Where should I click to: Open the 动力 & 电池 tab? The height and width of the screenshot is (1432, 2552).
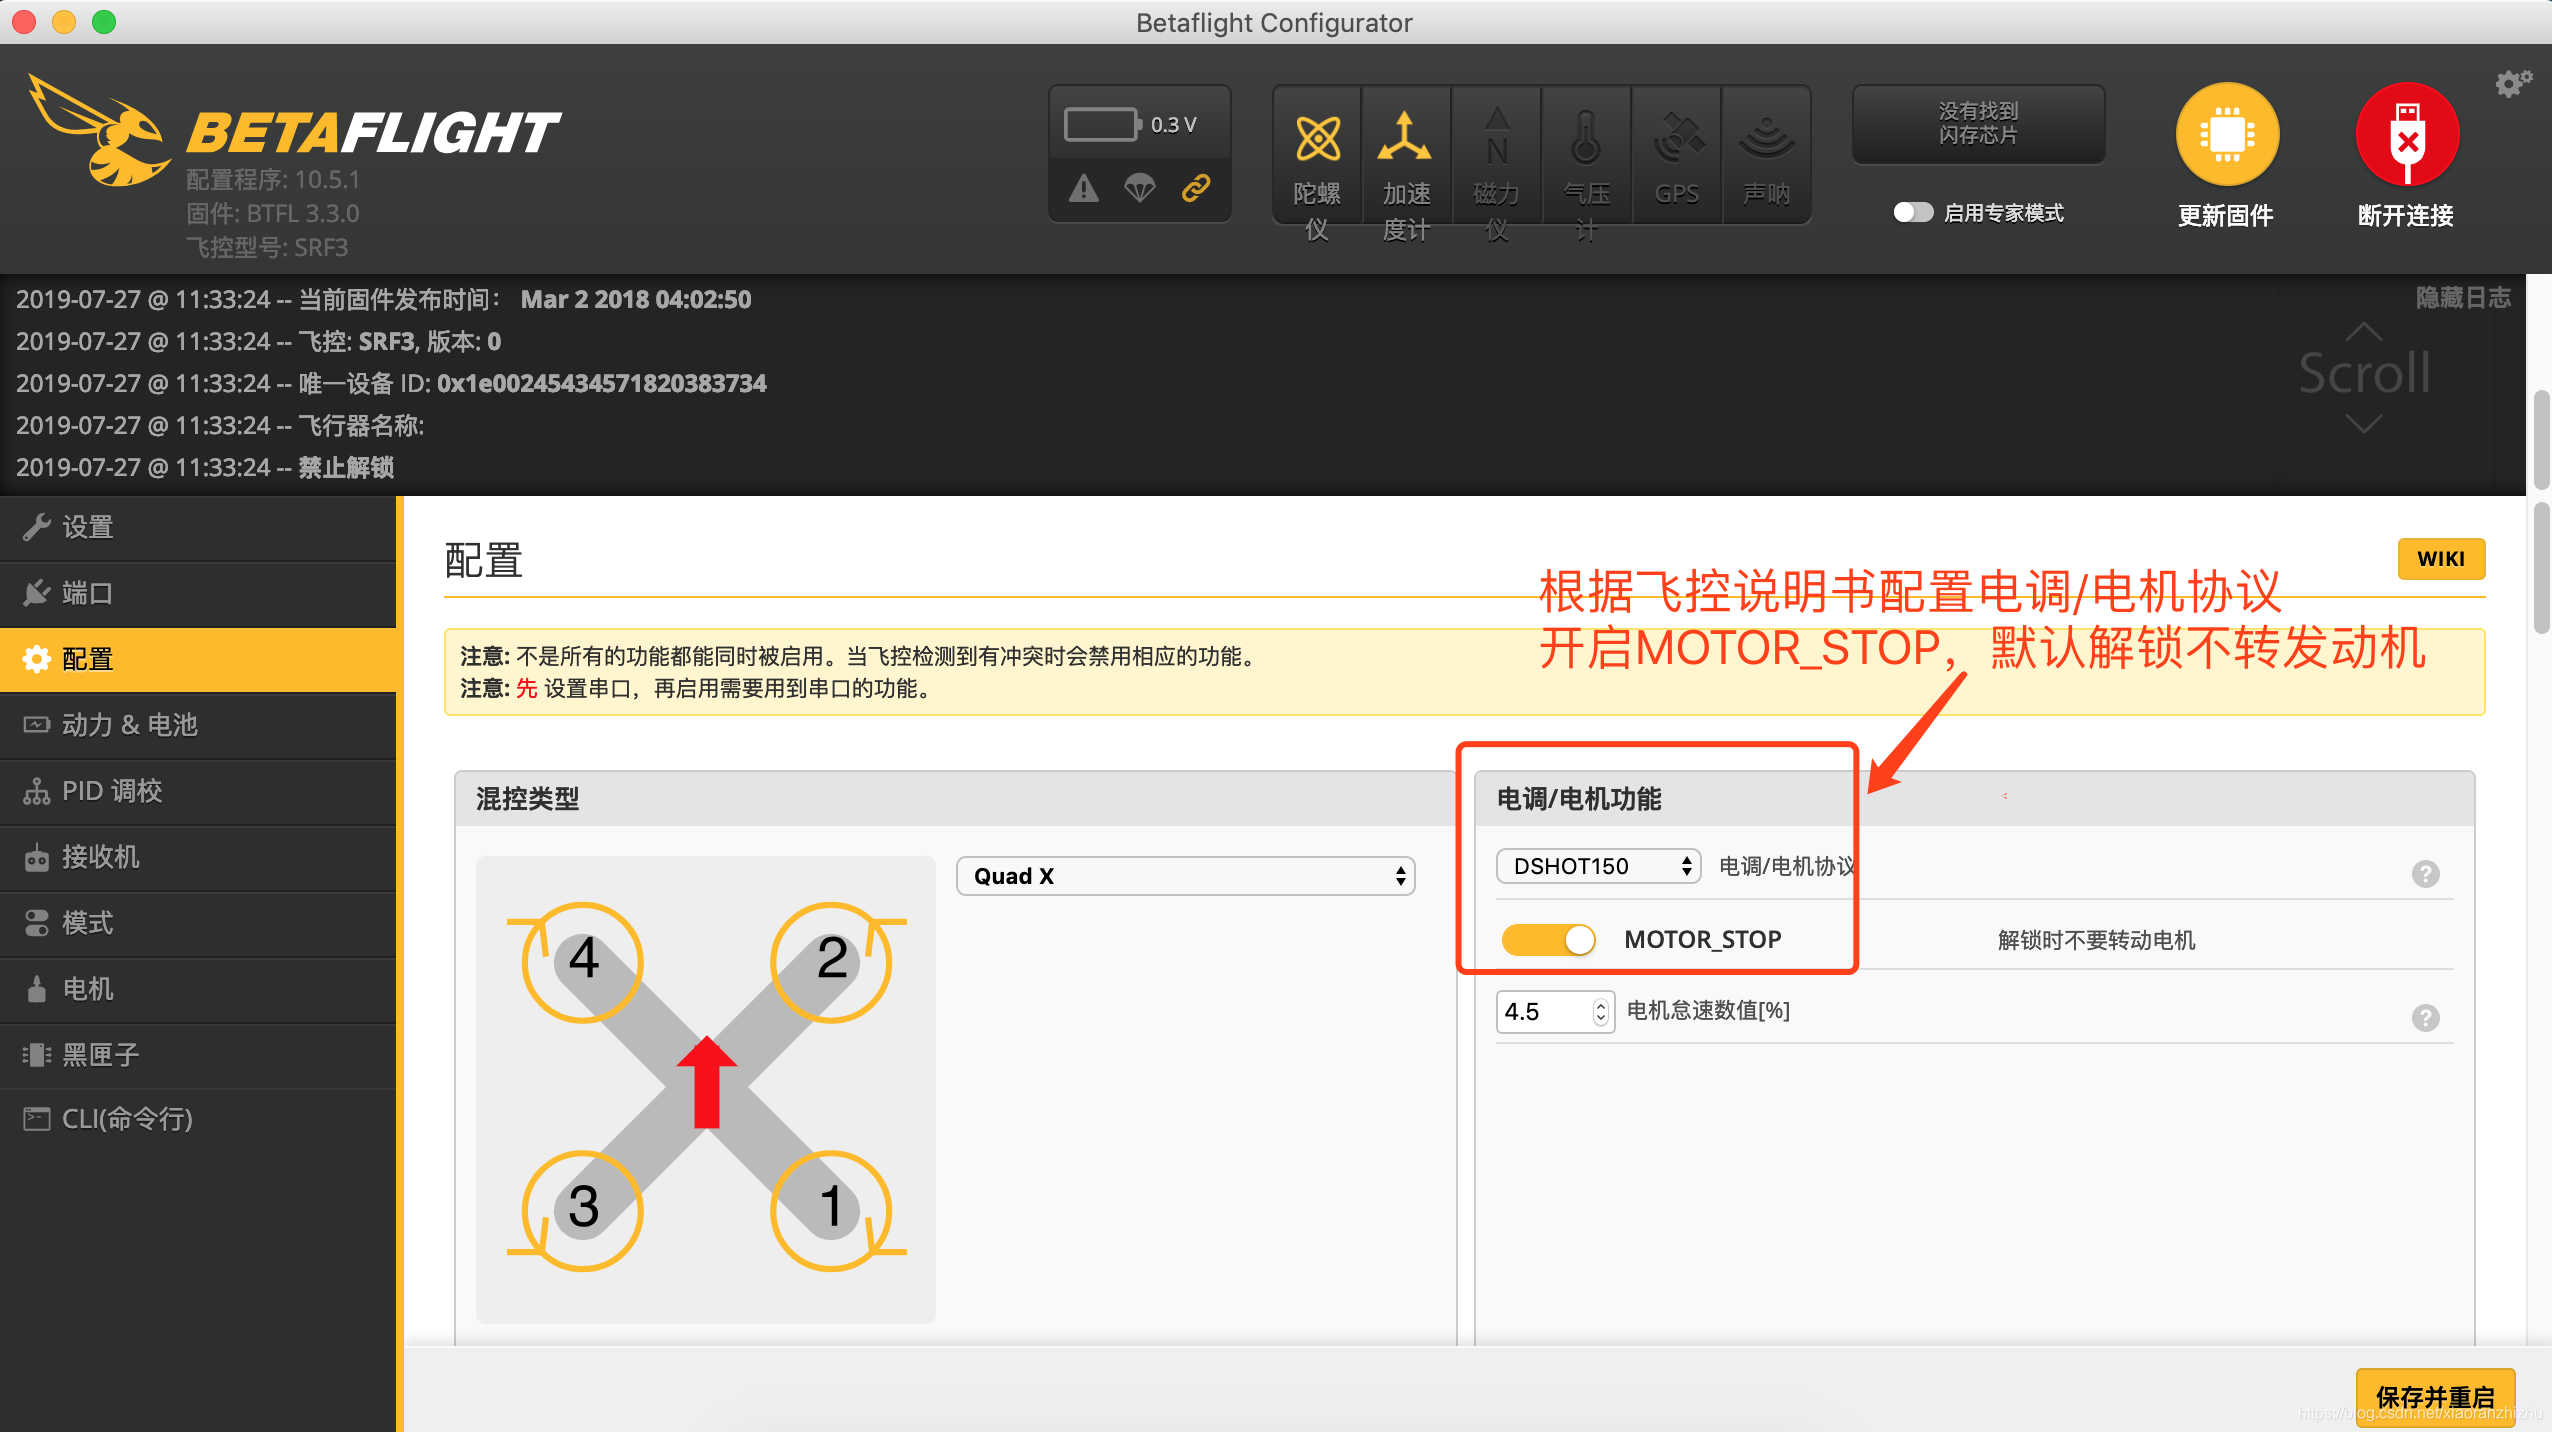[198, 726]
